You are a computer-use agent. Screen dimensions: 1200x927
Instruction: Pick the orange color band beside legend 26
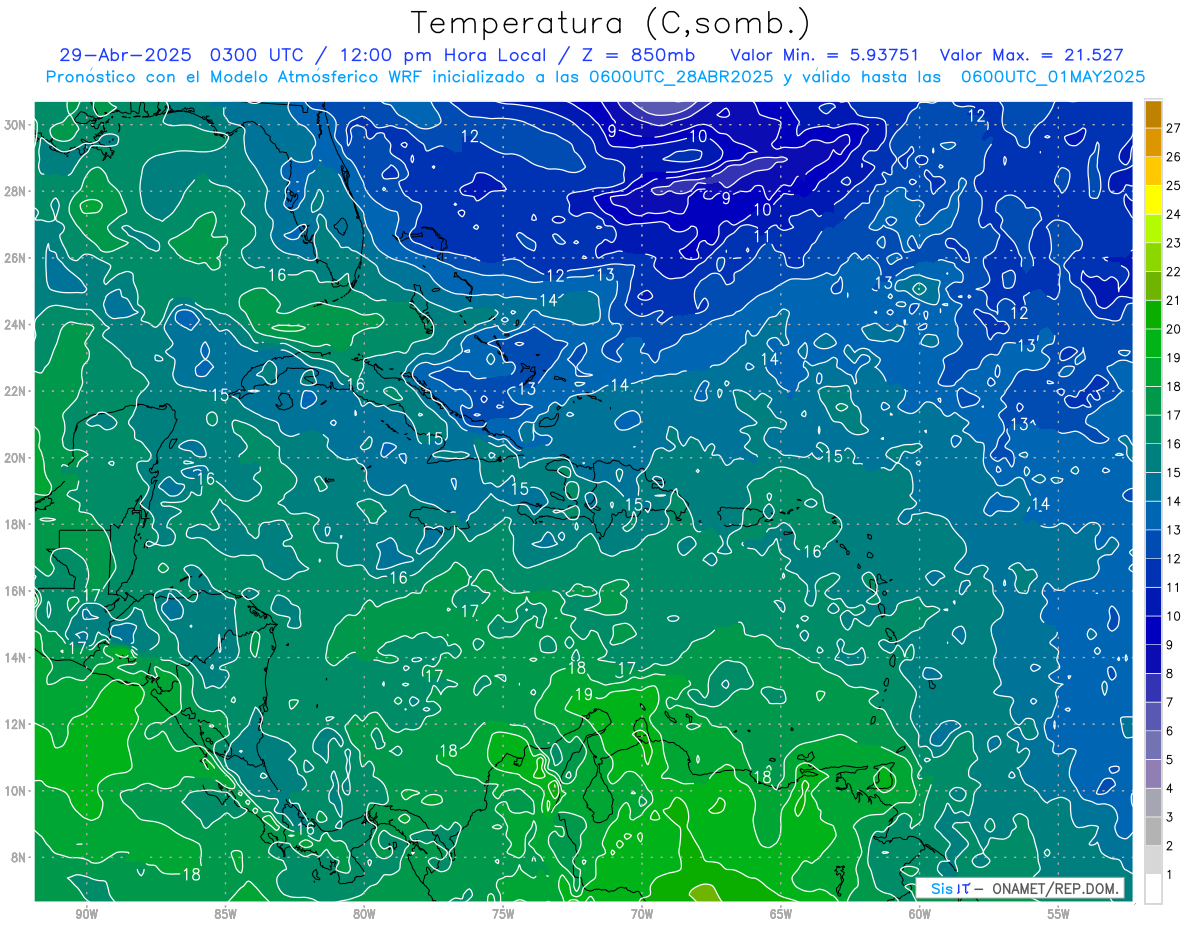pos(1153,142)
